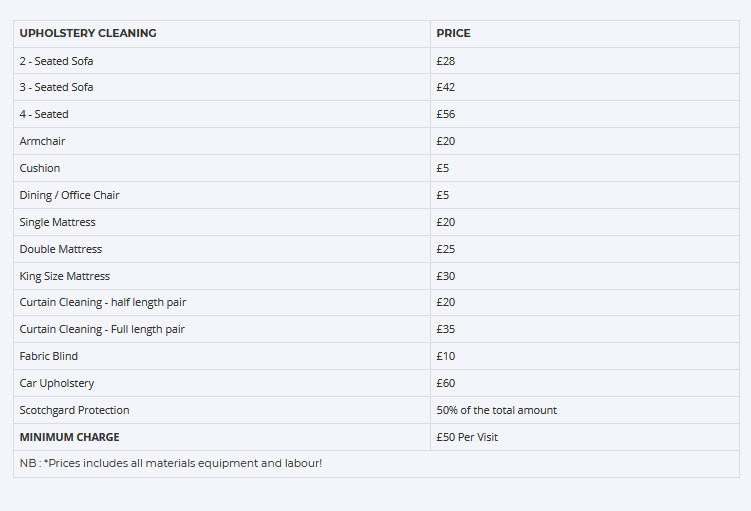Click the PRICE column header

click(x=453, y=34)
